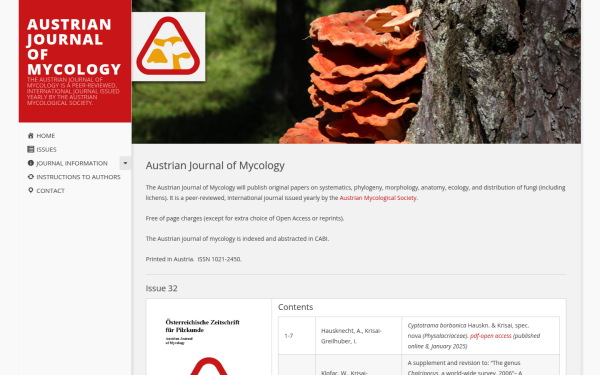Click the Issues list icon
Screen dimensions: 600x375
click(31, 150)
